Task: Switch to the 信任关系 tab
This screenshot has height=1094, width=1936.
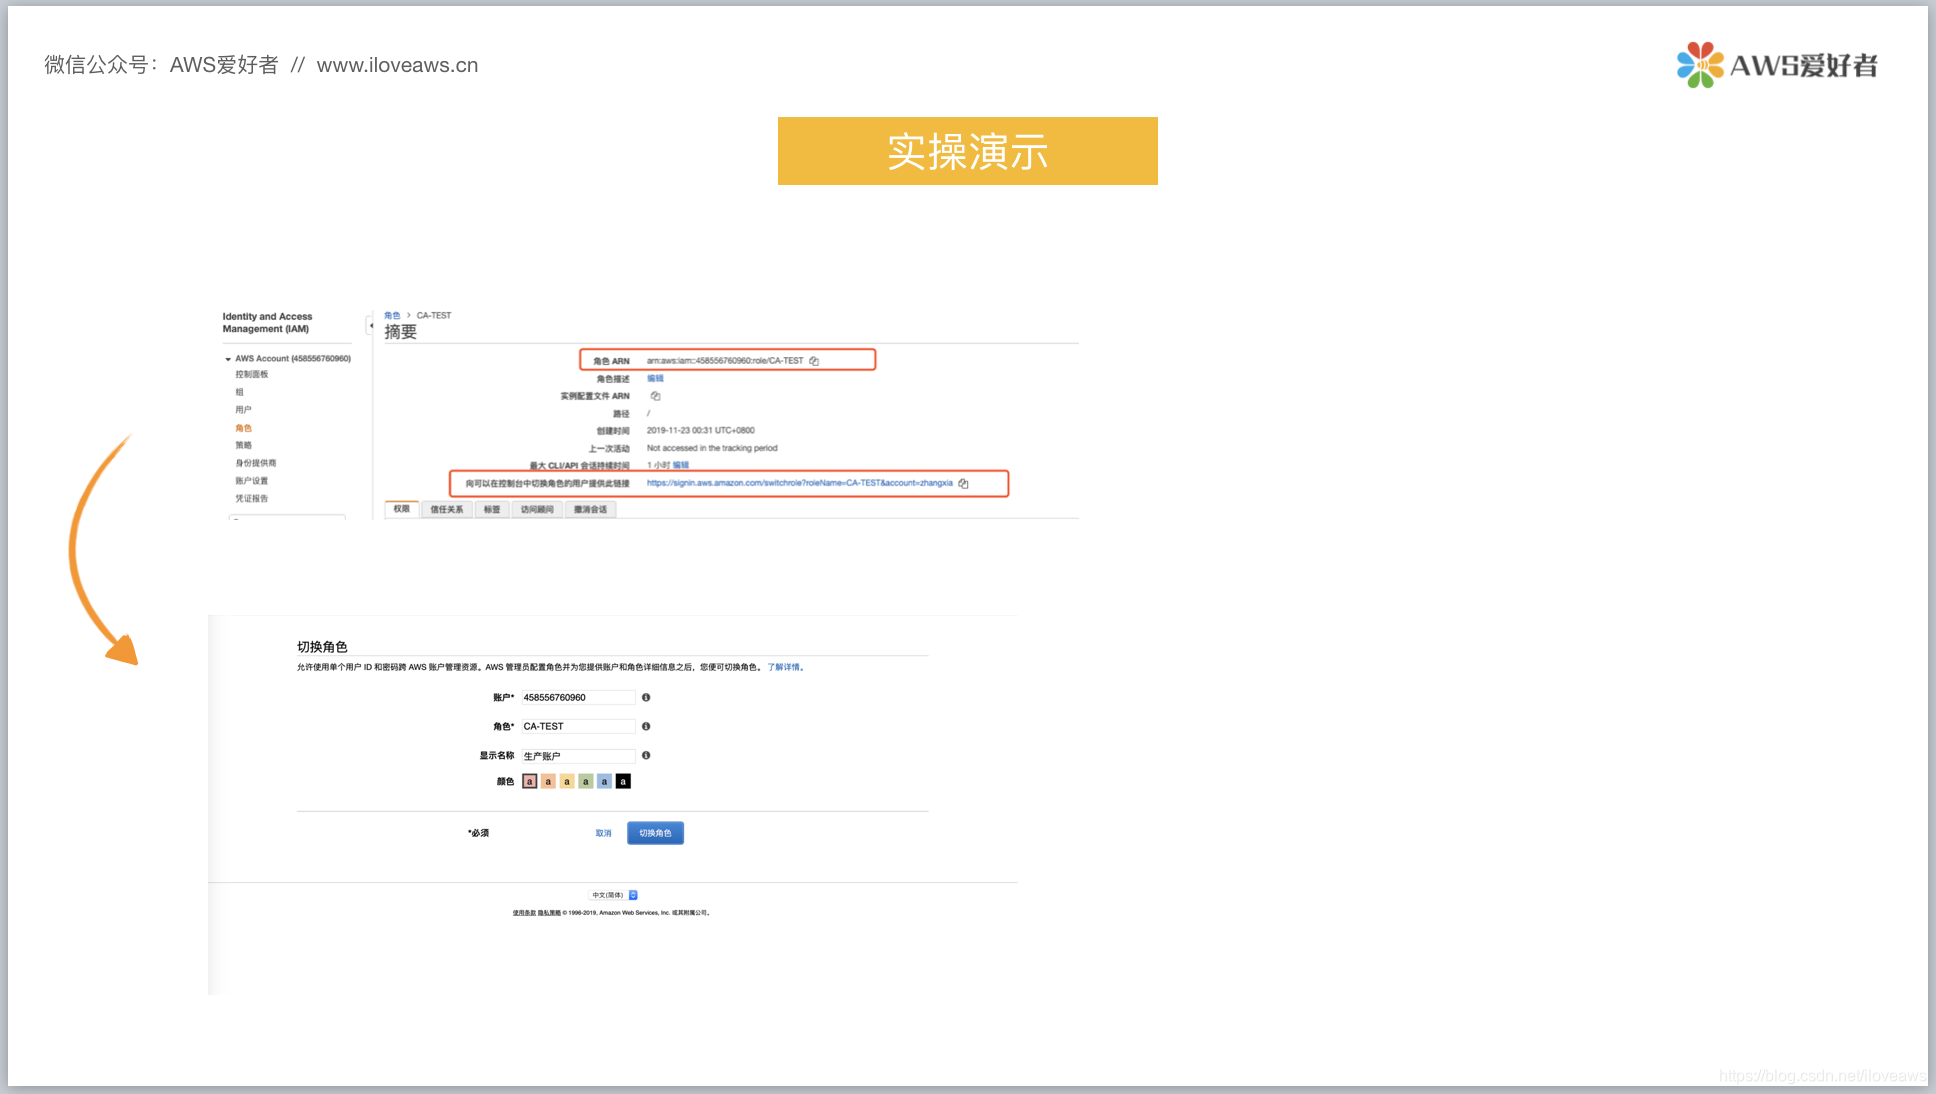Action: coord(446,509)
